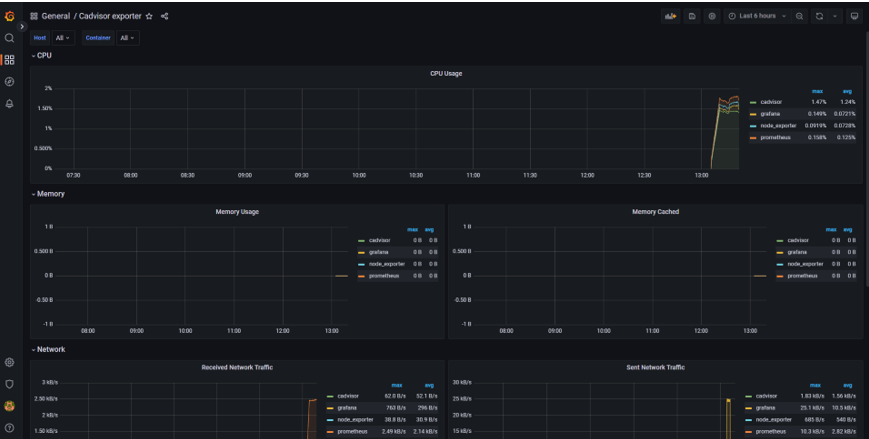The height and width of the screenshot is (439, 869).
Task: Click the Container variable label
Action: [98, 38]
